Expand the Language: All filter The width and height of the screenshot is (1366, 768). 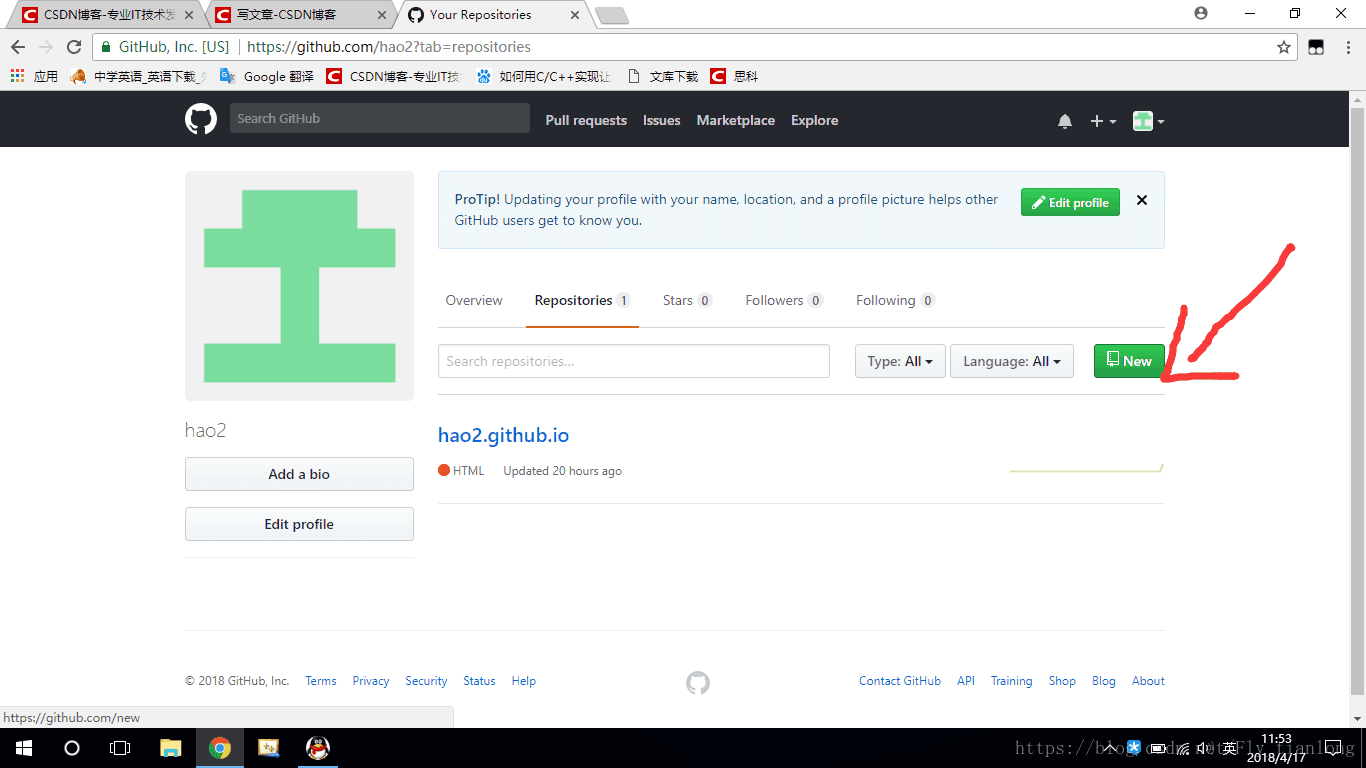1012,361
